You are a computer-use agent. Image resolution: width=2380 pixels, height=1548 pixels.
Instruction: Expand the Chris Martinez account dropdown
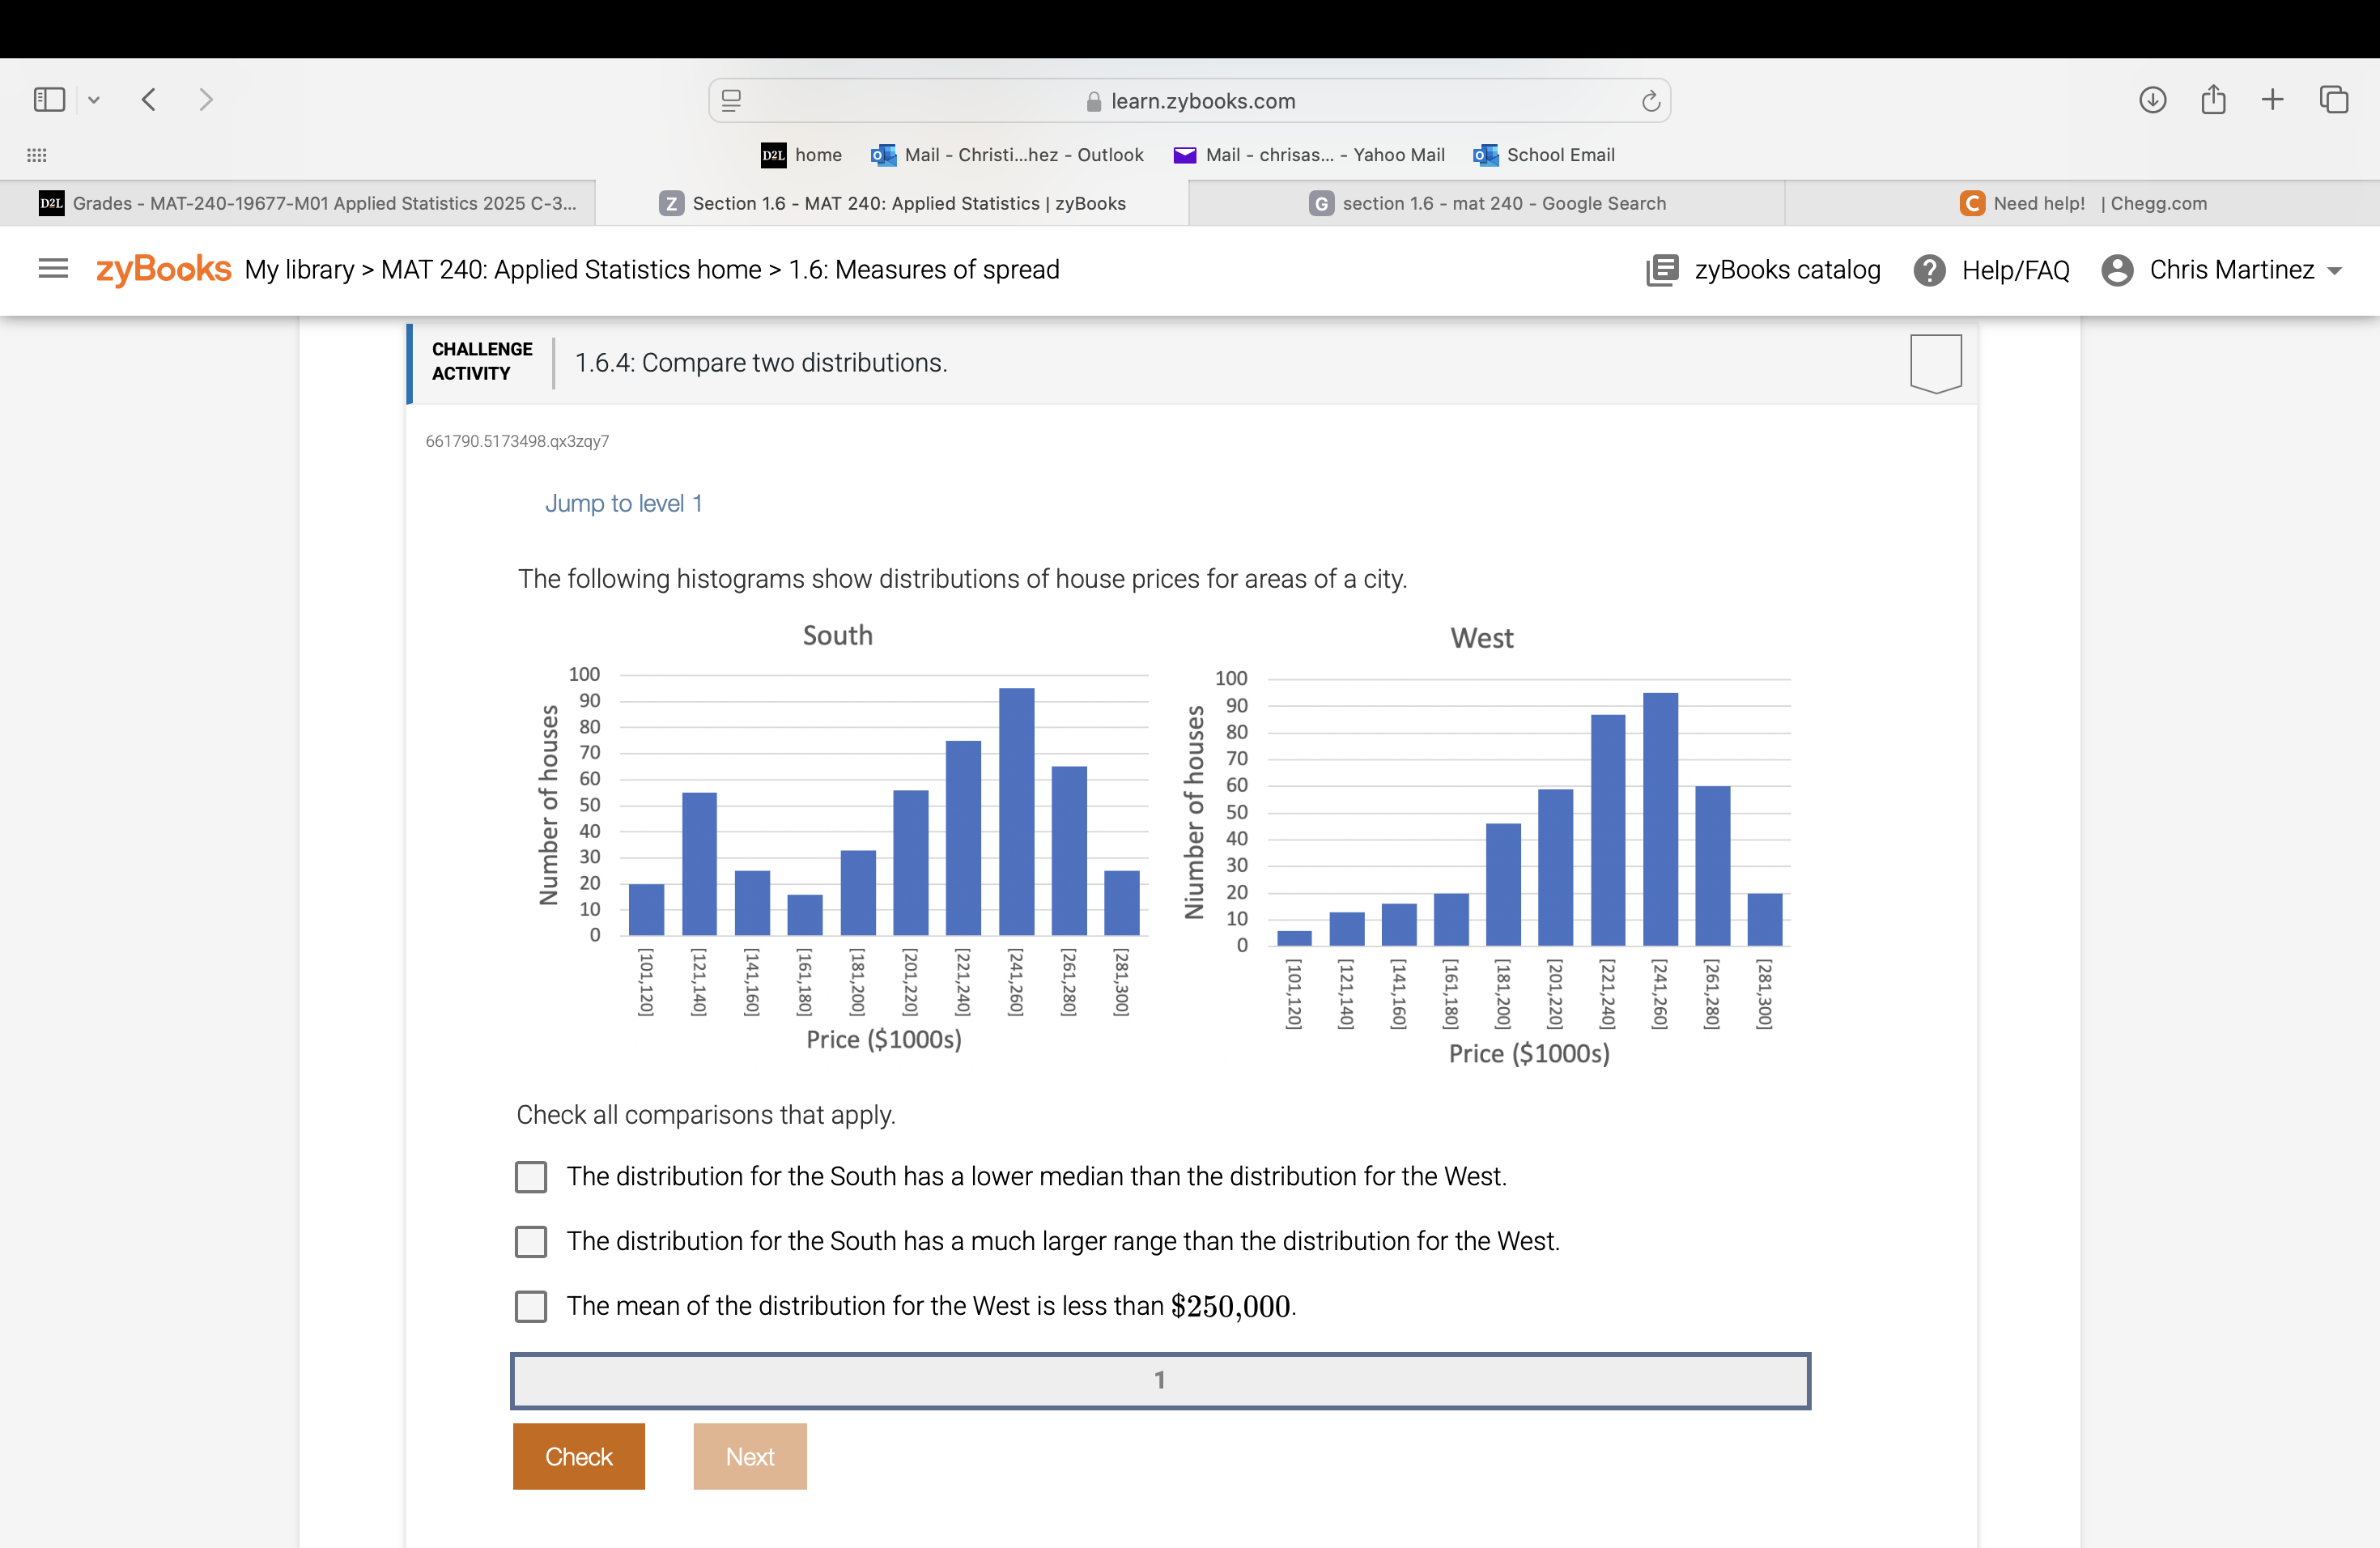2335,271
